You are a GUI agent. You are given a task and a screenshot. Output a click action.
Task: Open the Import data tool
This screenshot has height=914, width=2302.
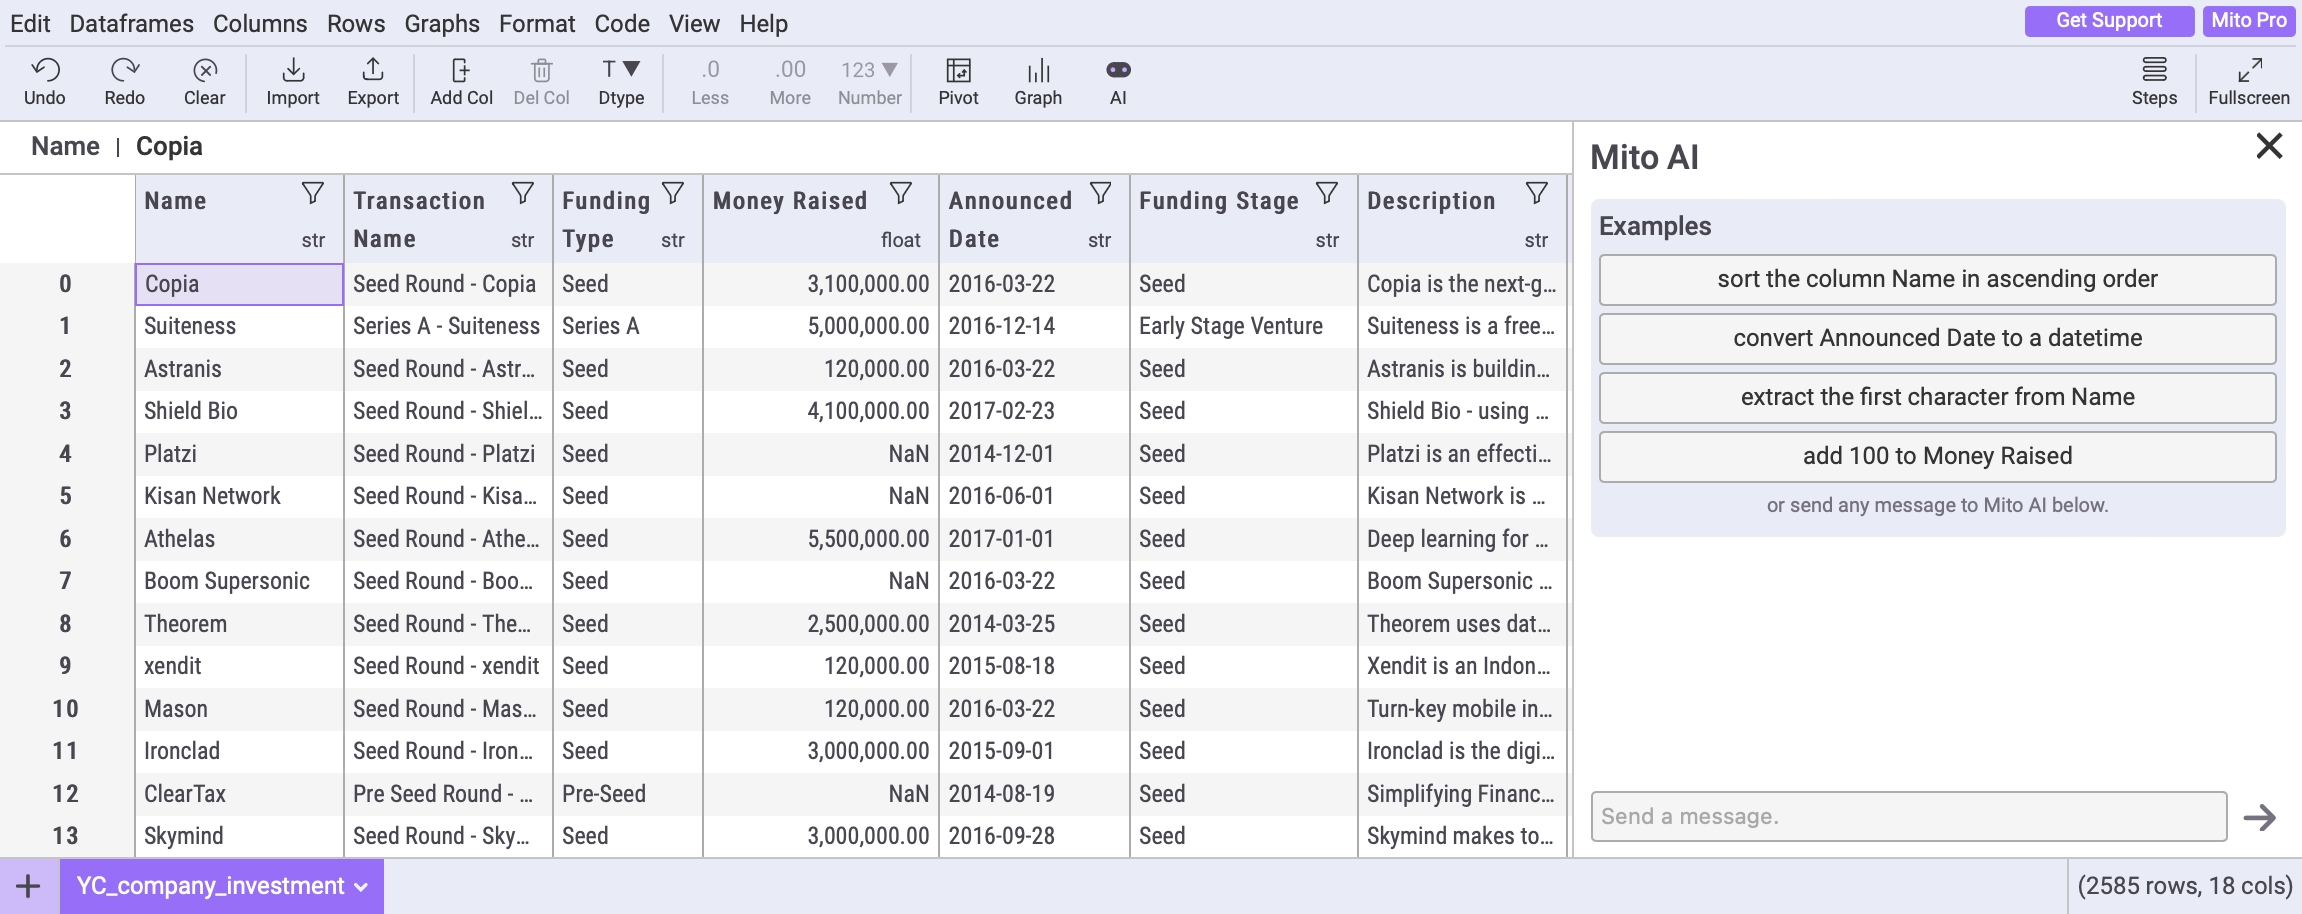(x=292, y=80)
